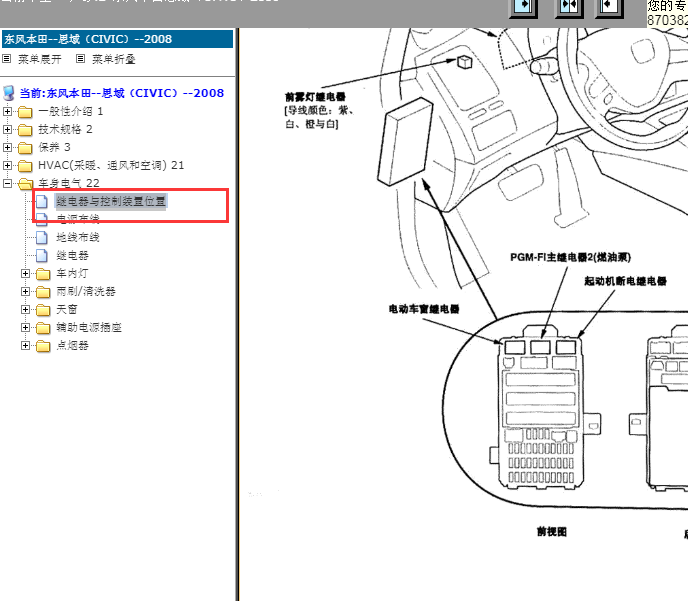Click the folder icon of 天窗

pyautogui.click(x=43, y=310)
